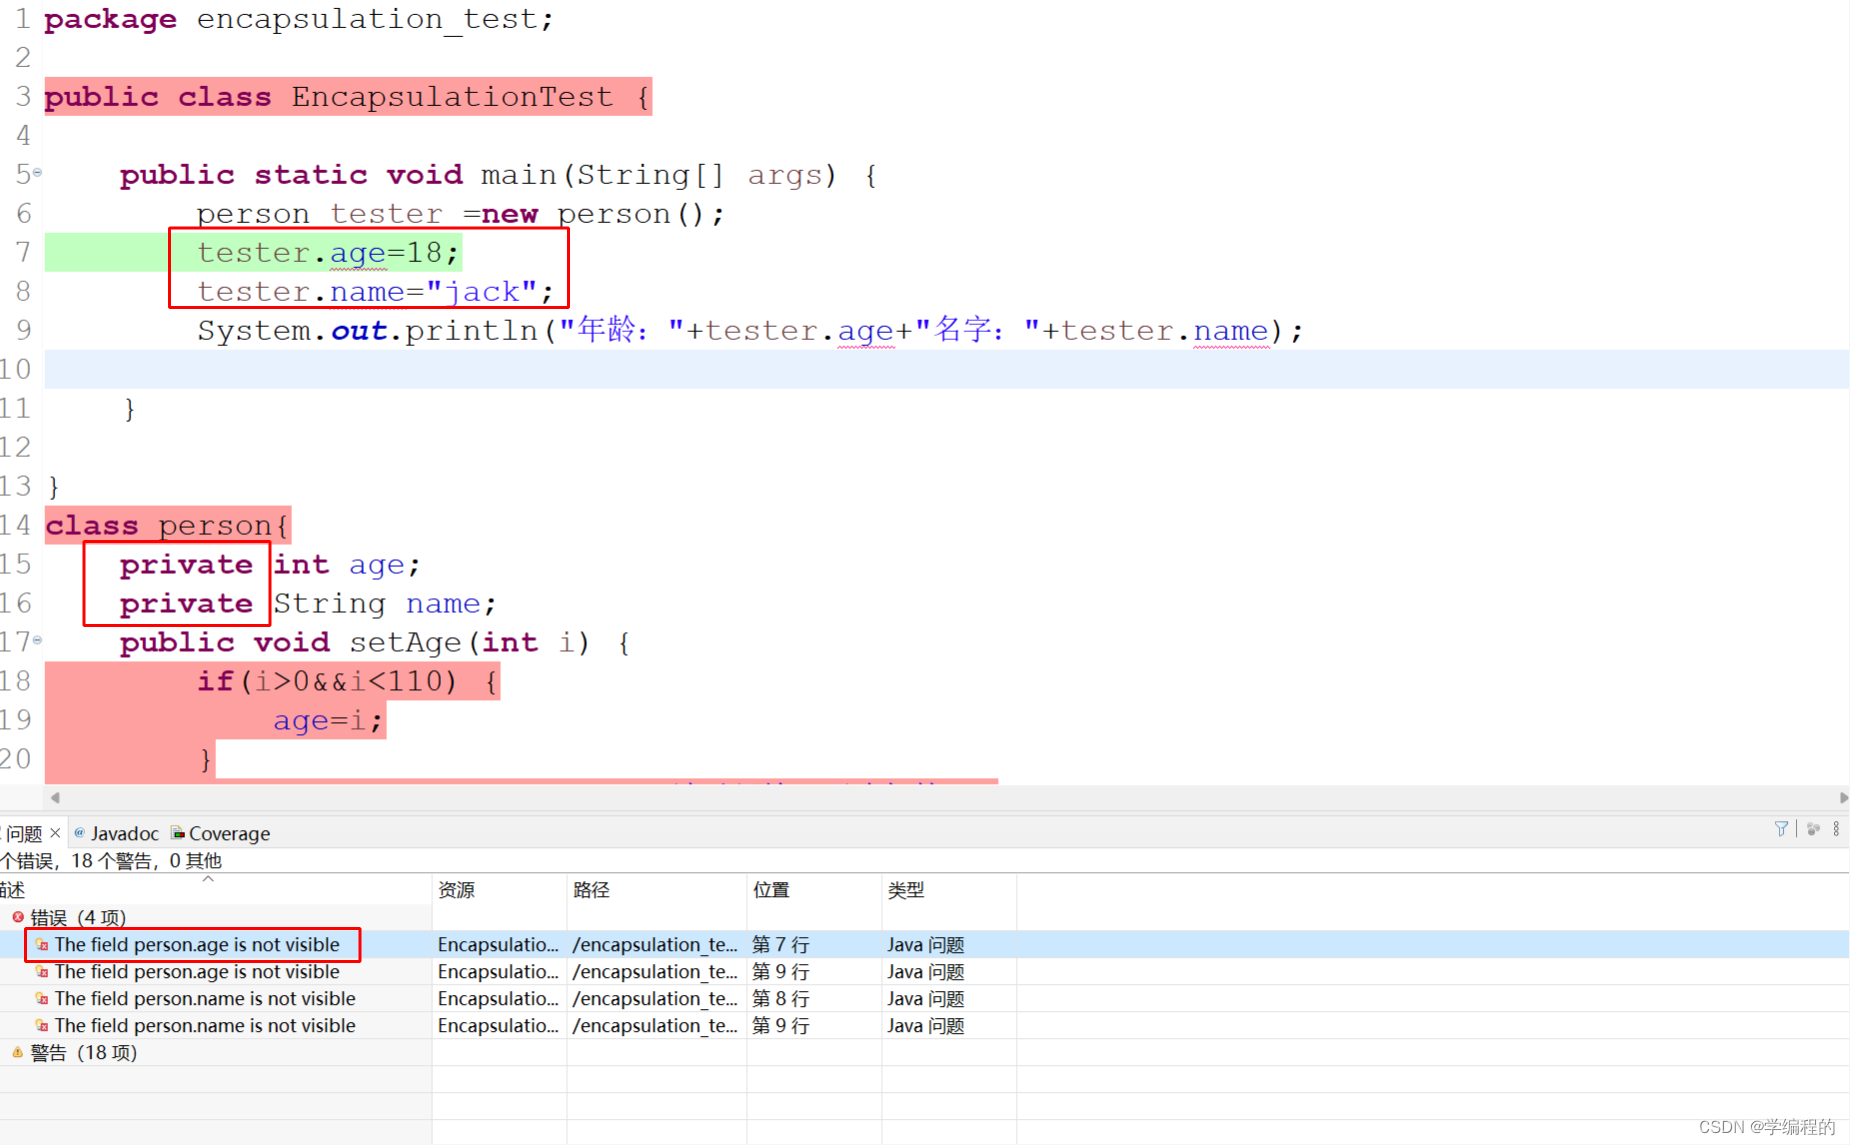Switch to the Coverage tab
Viewport: 1850px width, 1145px height.
click(x=220, y=833)
